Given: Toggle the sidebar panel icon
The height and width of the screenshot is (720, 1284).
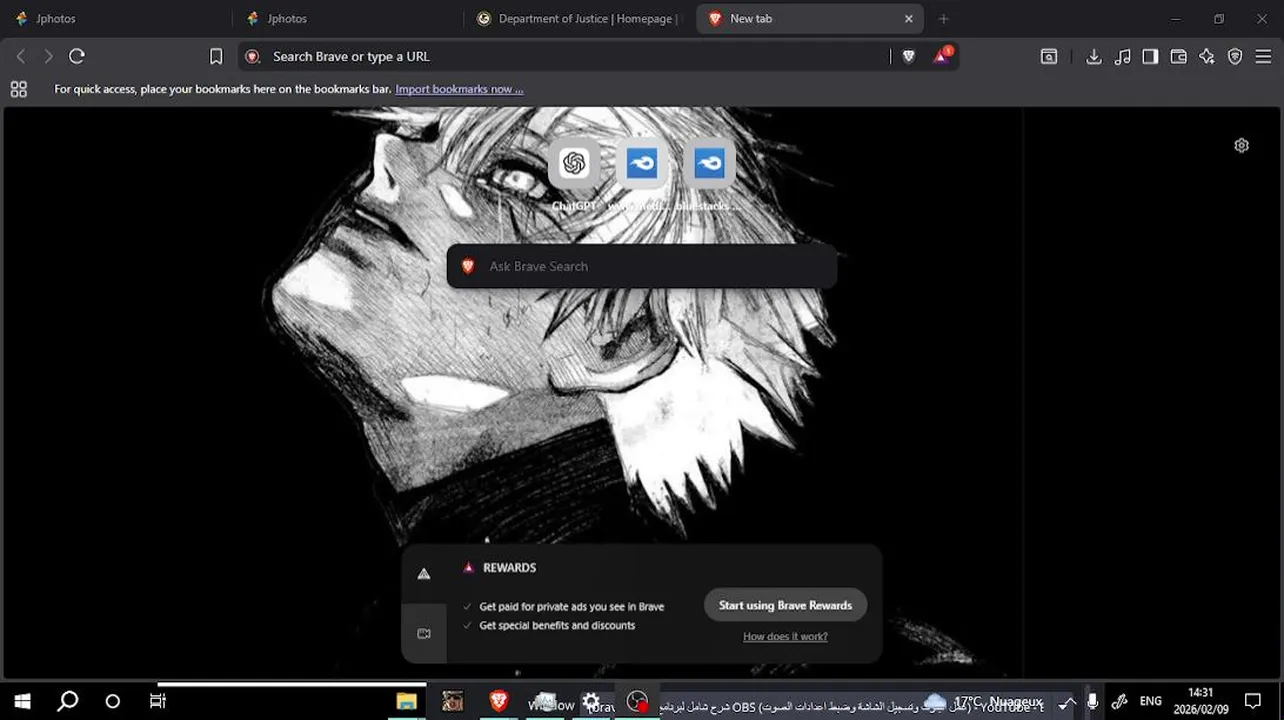Looking at the screenshot, I should point(1151,57).
